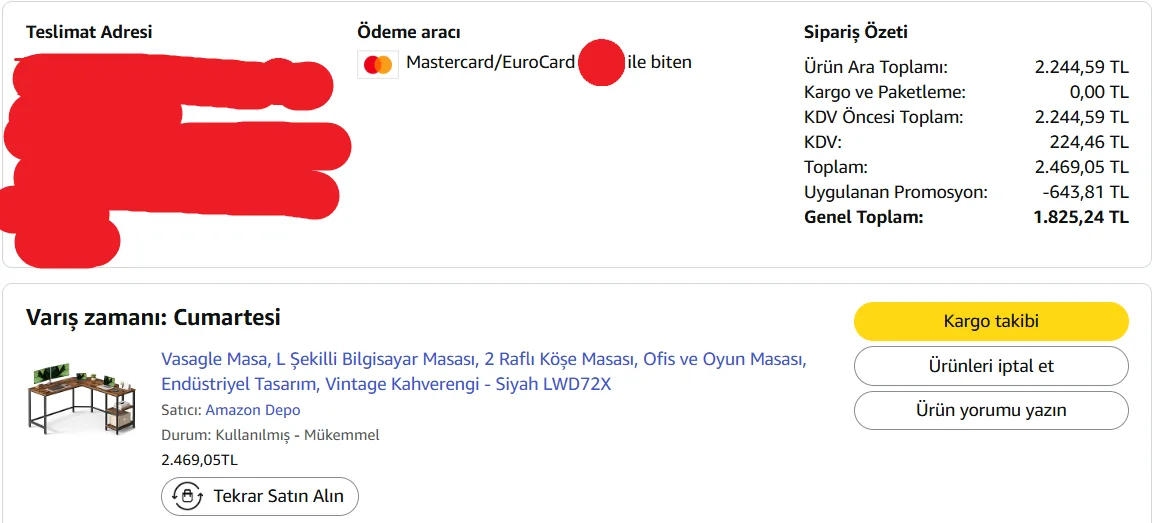This screenshot has width=1163, height=523.
Task: Click the circular arrows icon beside Tekrar Satın Alın
Action: click(x=186, y=496)
